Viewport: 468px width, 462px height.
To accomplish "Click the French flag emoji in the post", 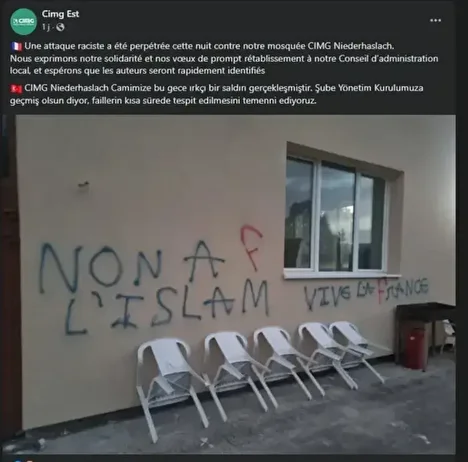I will (x=16, y=46).
